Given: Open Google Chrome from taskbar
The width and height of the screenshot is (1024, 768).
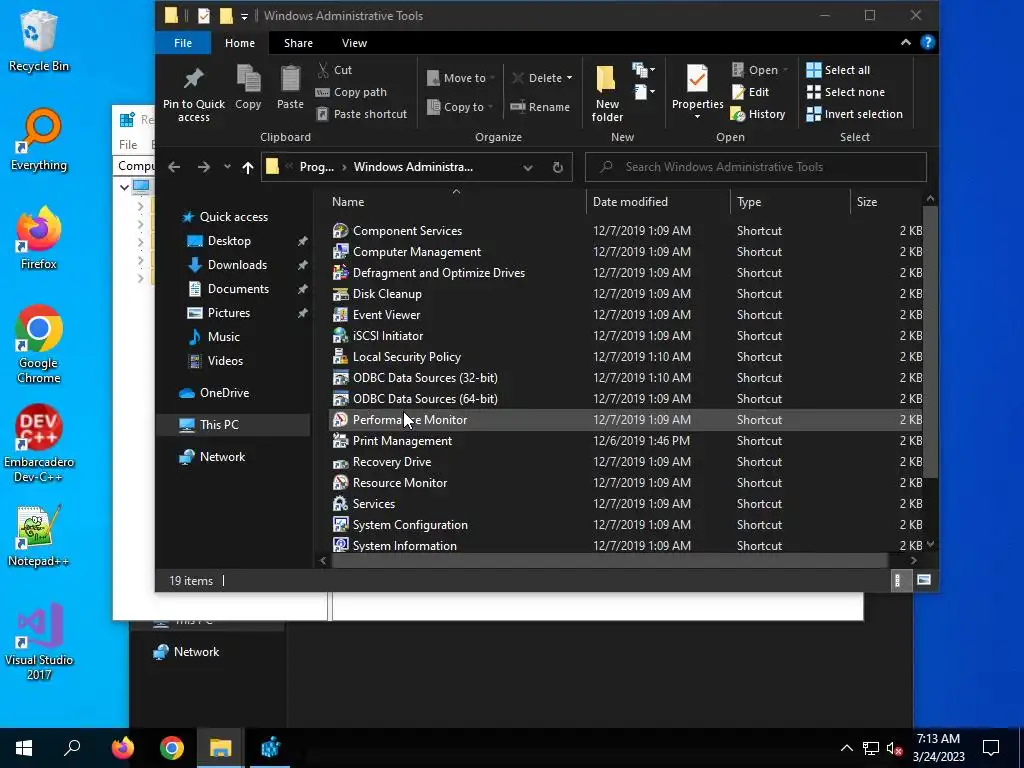Looking at the screenshot, I should click(172, 748).
